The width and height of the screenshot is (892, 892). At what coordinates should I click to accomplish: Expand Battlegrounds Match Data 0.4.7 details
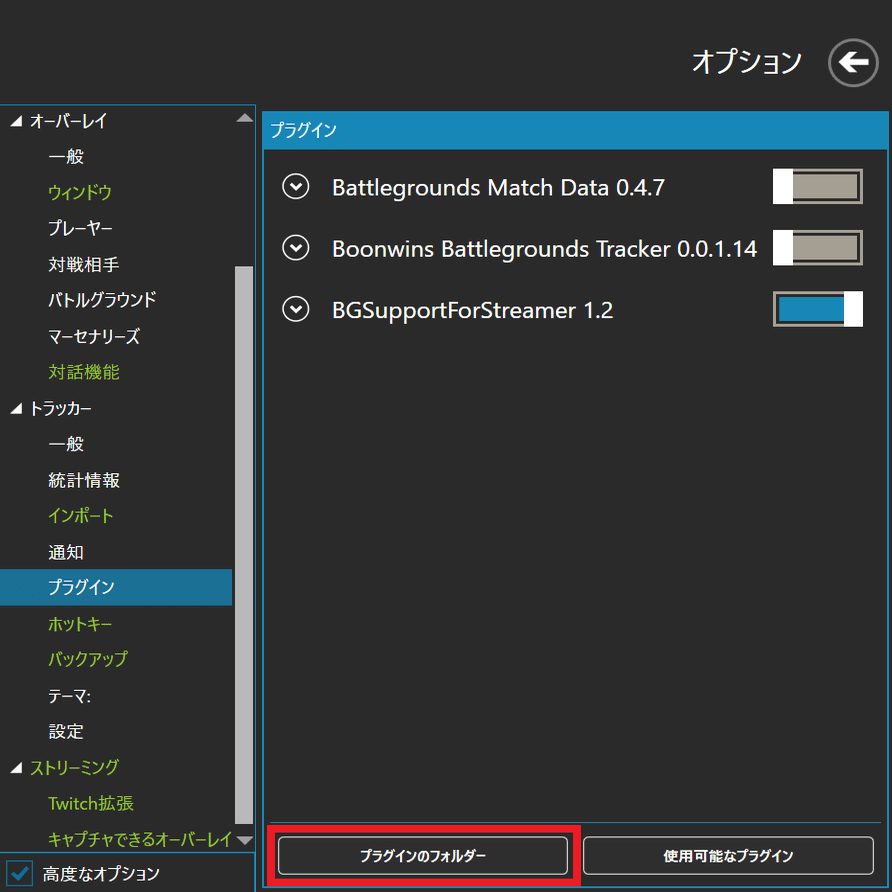[296, 187]
